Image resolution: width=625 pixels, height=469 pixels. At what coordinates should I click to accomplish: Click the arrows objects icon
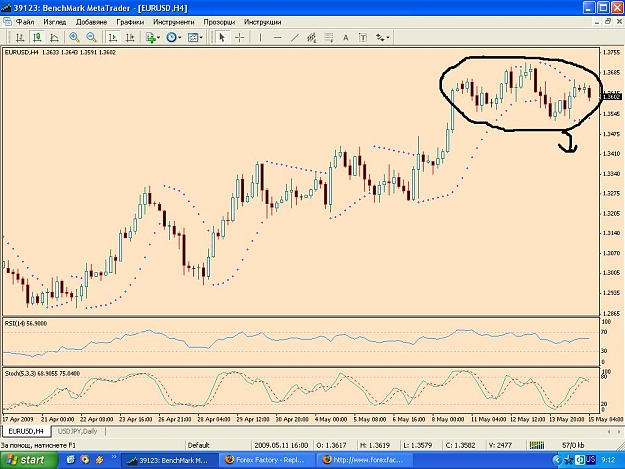380,37
